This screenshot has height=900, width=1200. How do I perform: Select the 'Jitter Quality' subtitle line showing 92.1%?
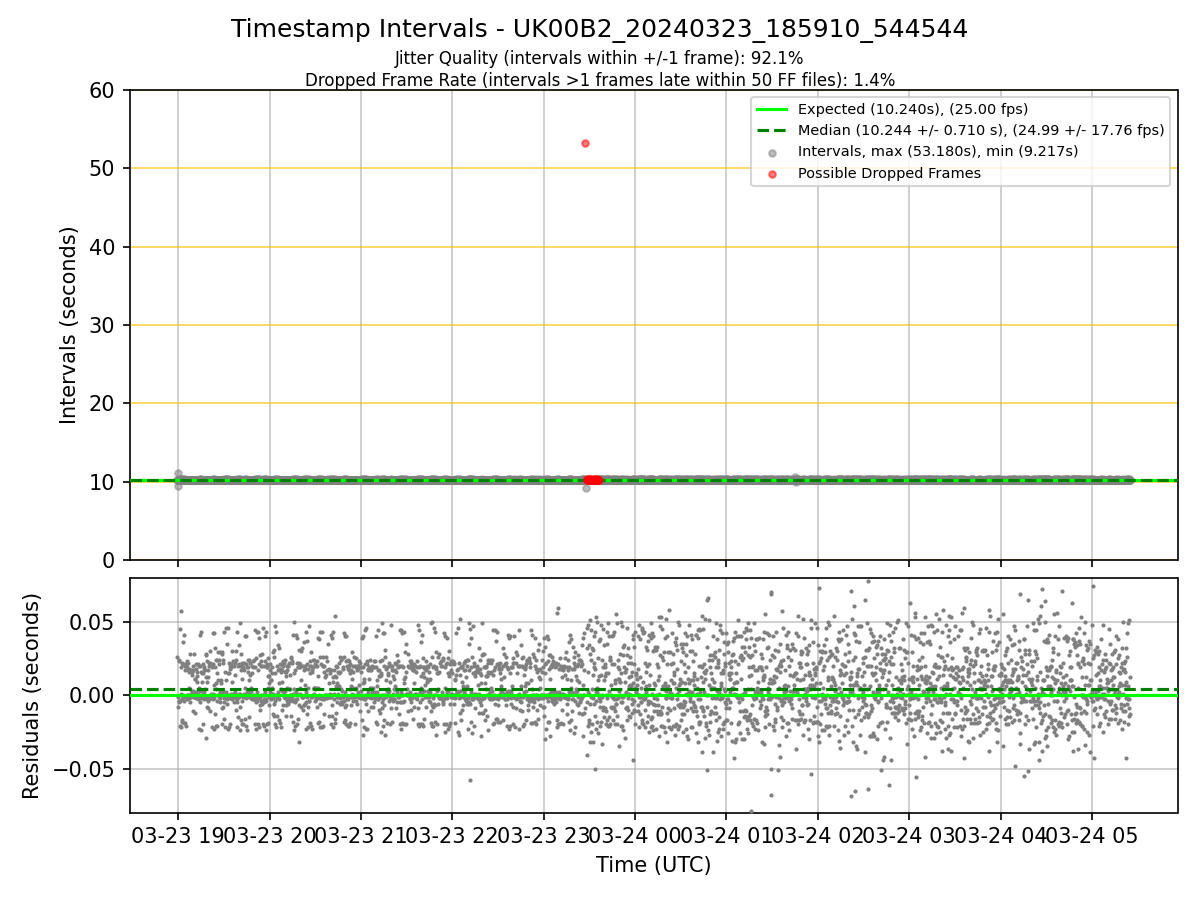click(x=599, y=59)
